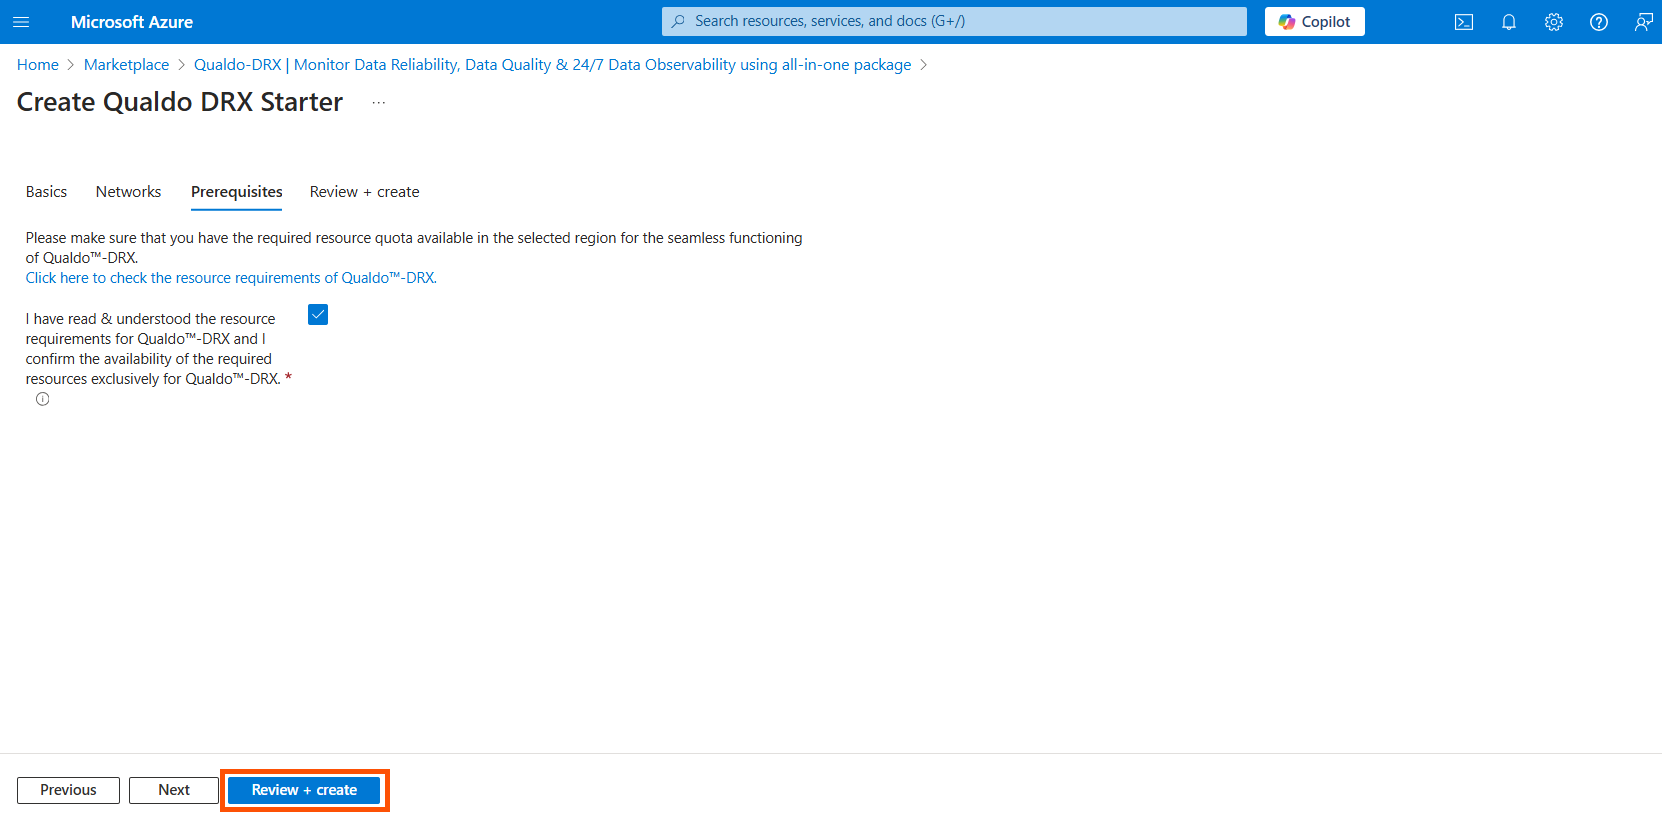Open the Qualdo-DRX breadcrumb link
This screenshot has width=1662, height=814.
tap(553, 65)
